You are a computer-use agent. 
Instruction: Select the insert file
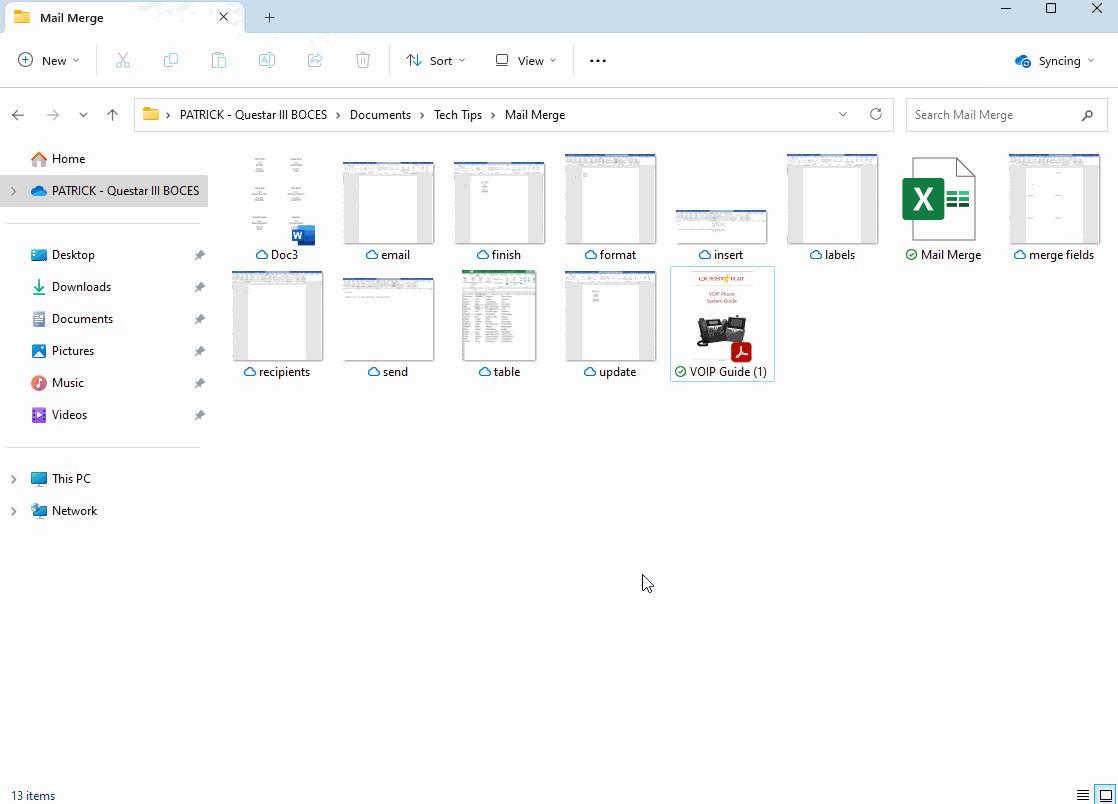point(721,235)
